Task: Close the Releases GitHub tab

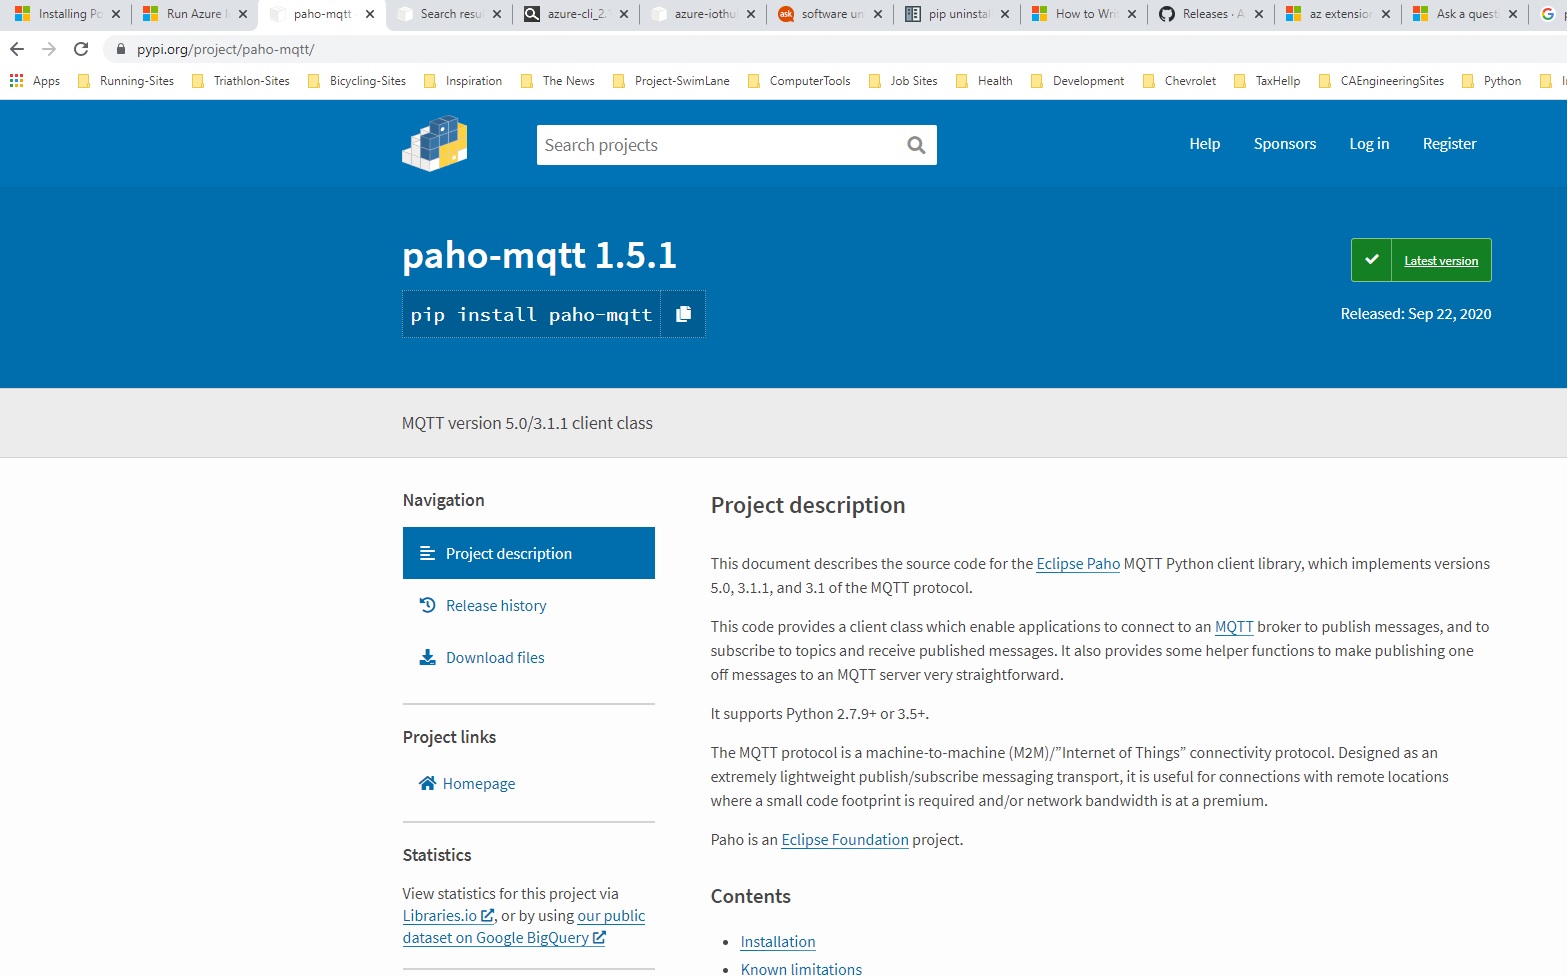Action: click(x=1259, y=14)
